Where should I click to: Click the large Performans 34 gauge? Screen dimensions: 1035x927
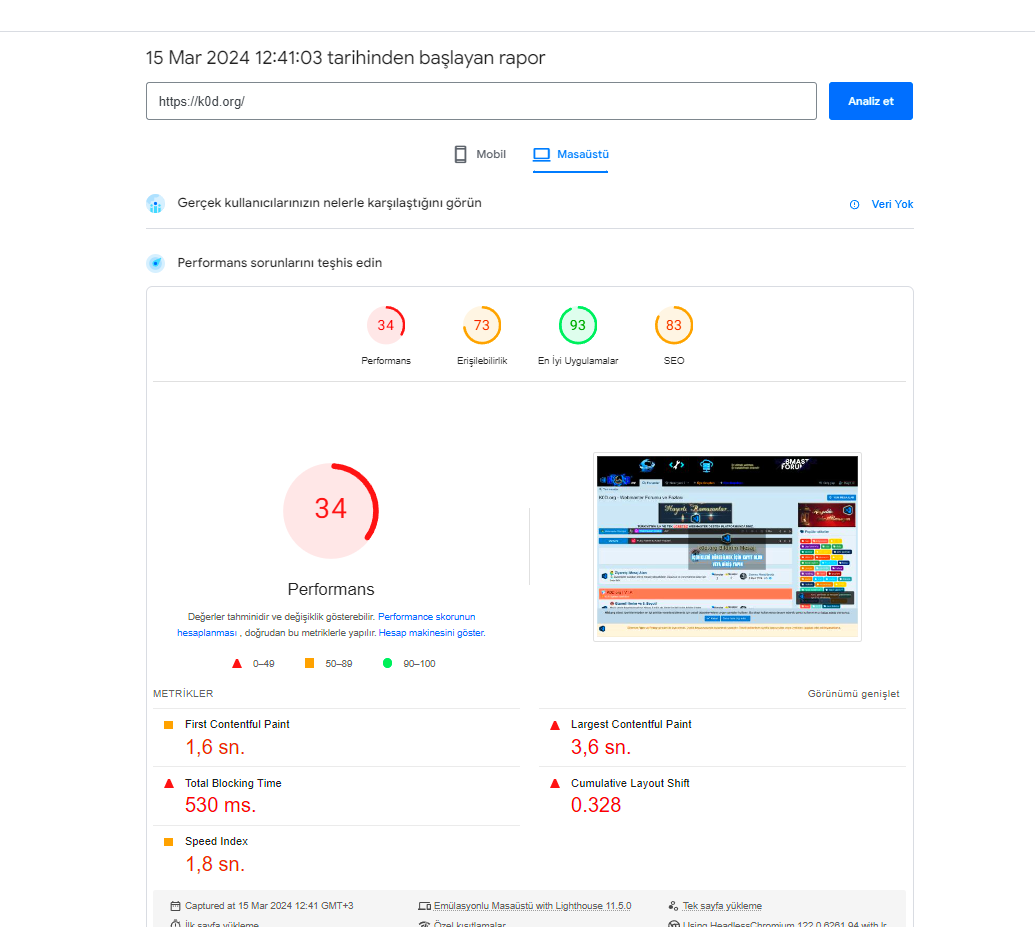331,510
